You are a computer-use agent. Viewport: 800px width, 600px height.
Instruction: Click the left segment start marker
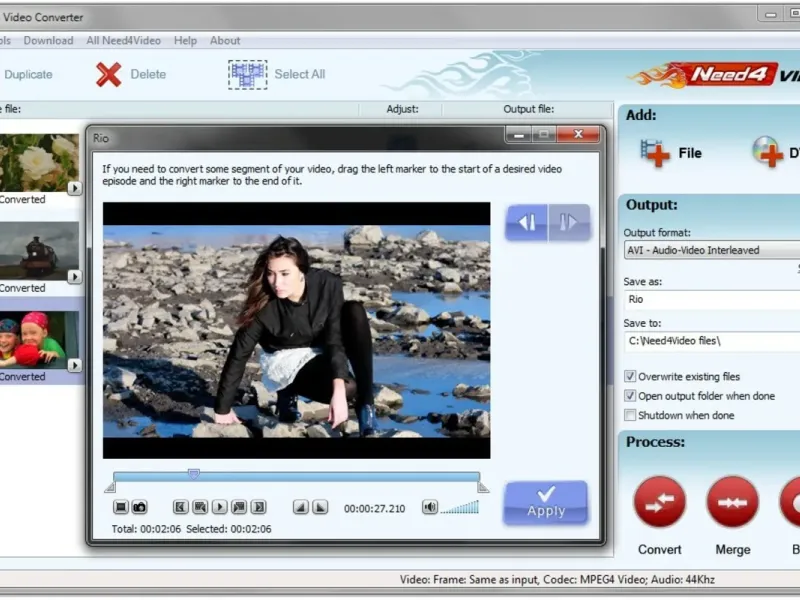coord(110,488)
